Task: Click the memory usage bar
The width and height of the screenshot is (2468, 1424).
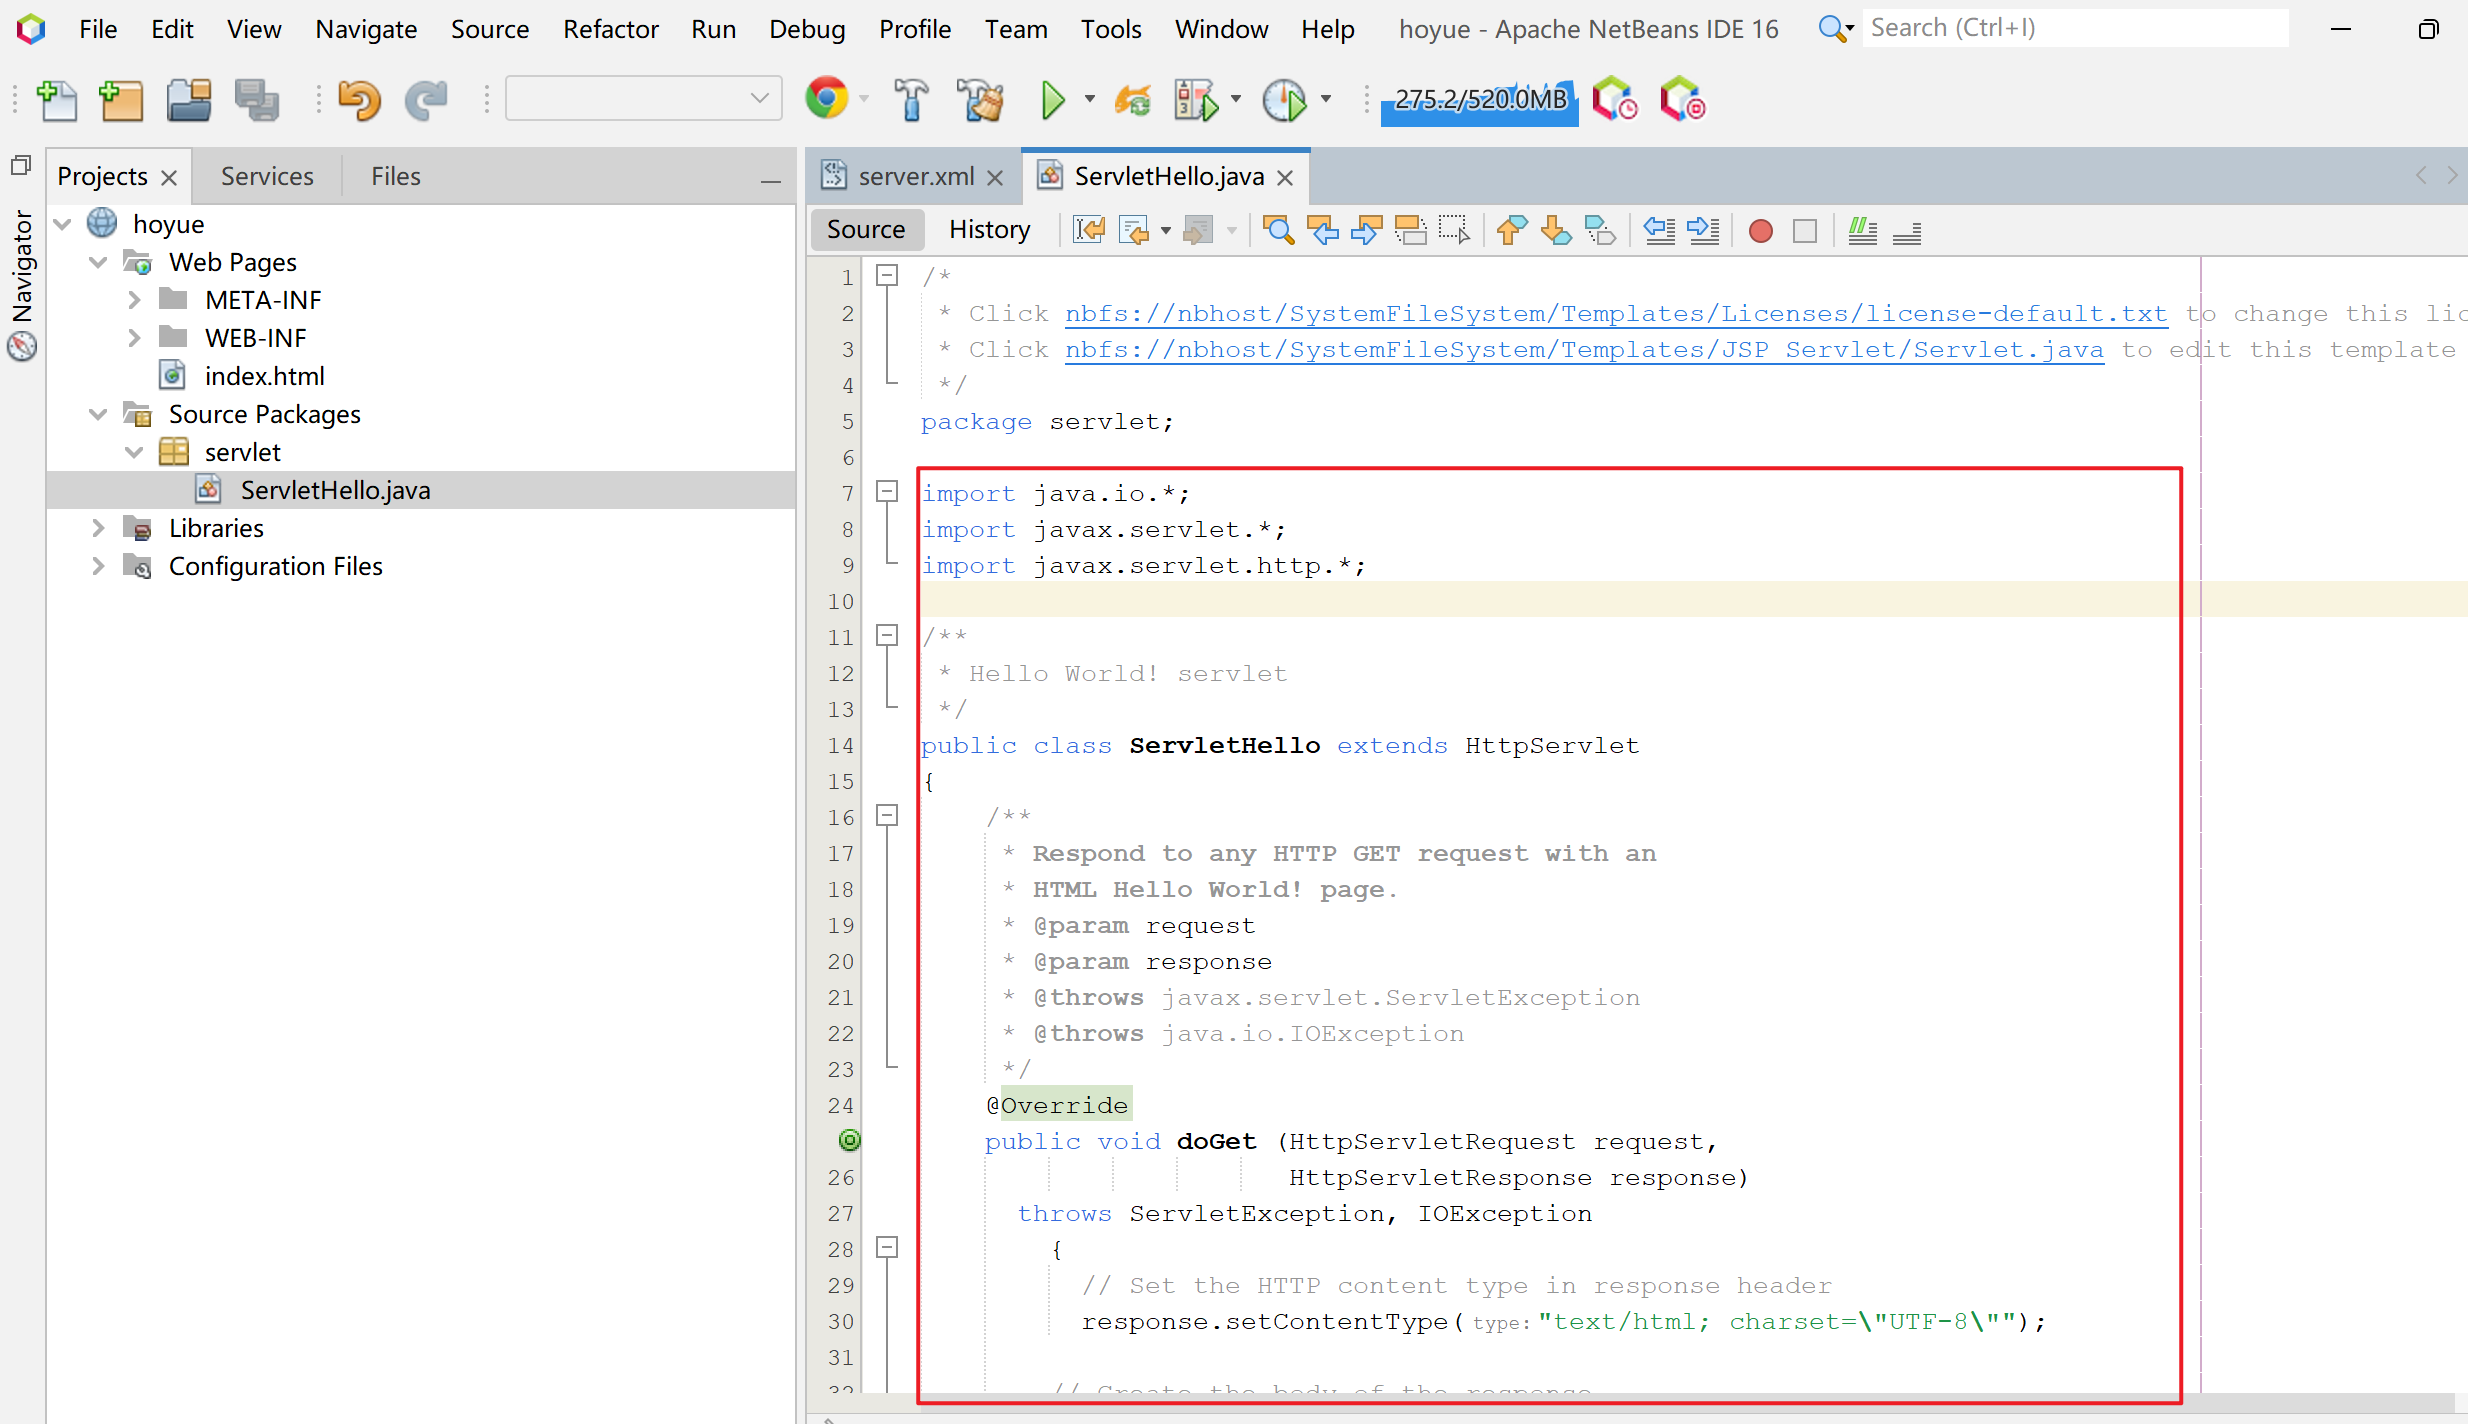Action: [x=1479, y=100]
